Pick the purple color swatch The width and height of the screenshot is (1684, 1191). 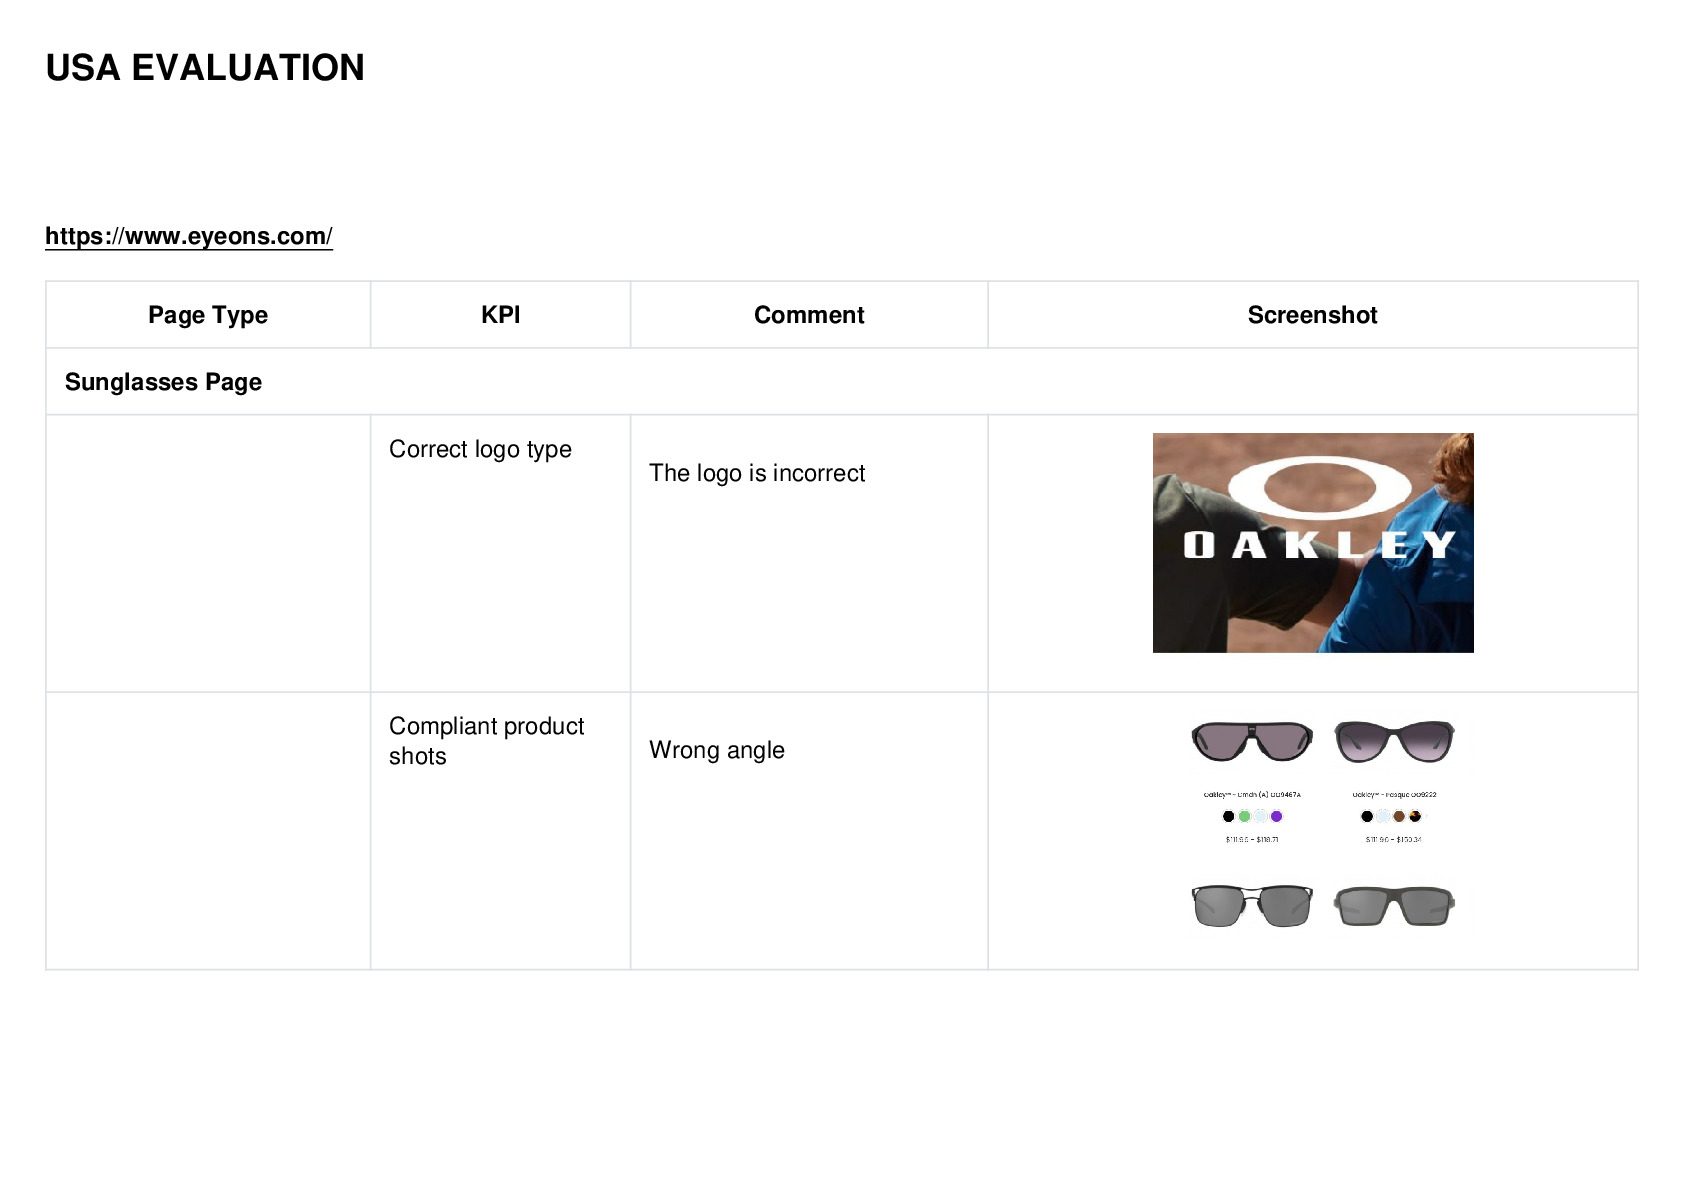tap(1276, 816)
